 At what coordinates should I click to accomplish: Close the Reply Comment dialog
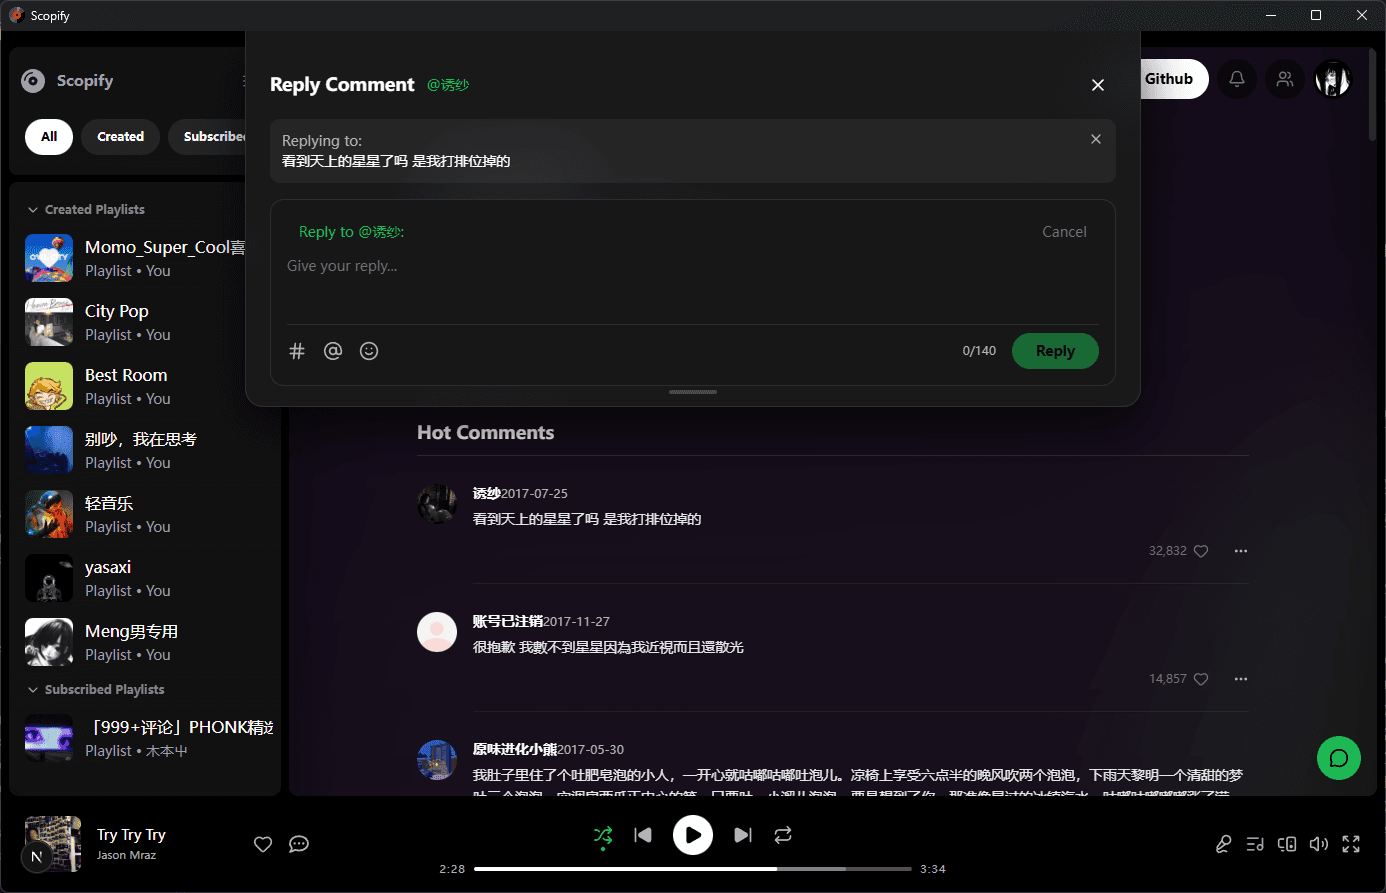click(x=1098, y=85)
